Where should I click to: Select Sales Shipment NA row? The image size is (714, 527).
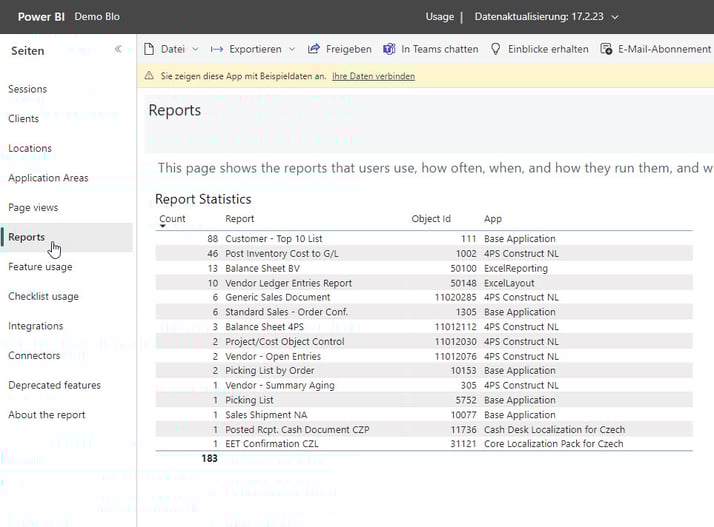424,415
